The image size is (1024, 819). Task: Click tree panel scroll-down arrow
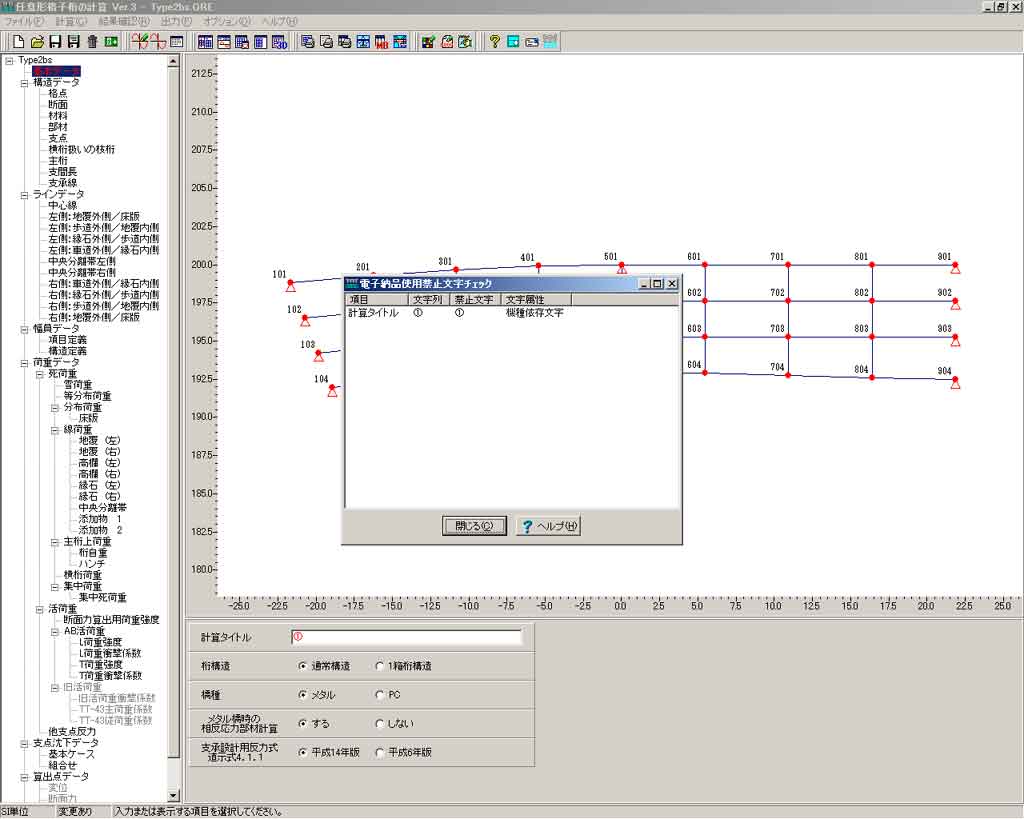click(x=173, y=796)
